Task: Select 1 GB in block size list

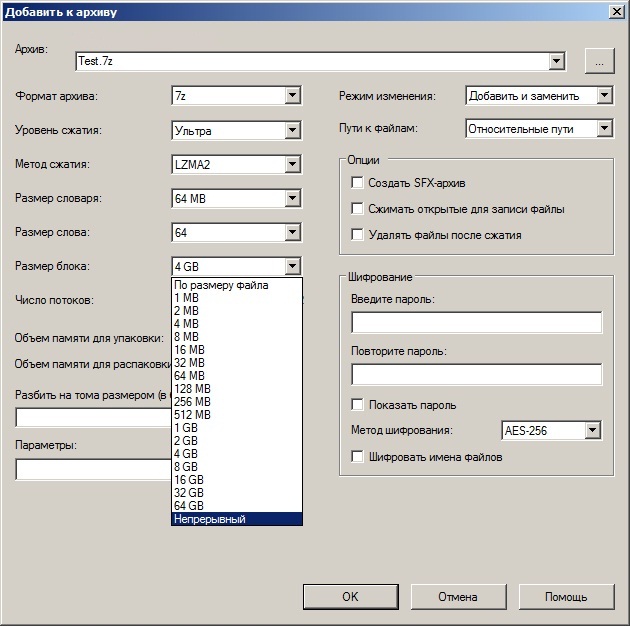Action: [x=237, y=428]
